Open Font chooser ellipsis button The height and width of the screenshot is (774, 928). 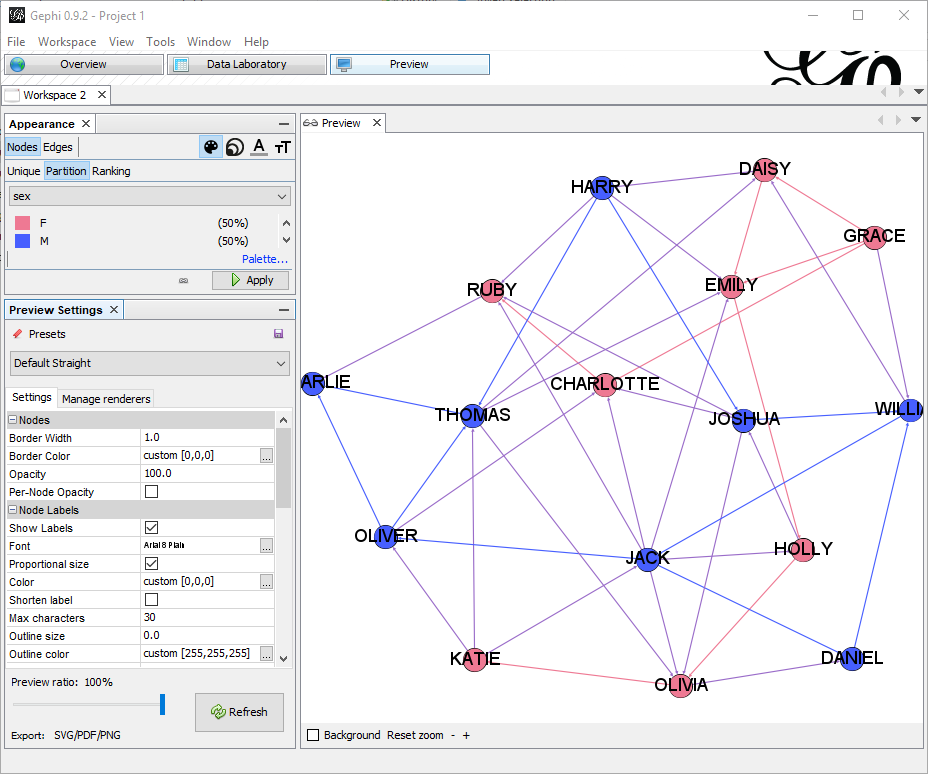(266, 546)
